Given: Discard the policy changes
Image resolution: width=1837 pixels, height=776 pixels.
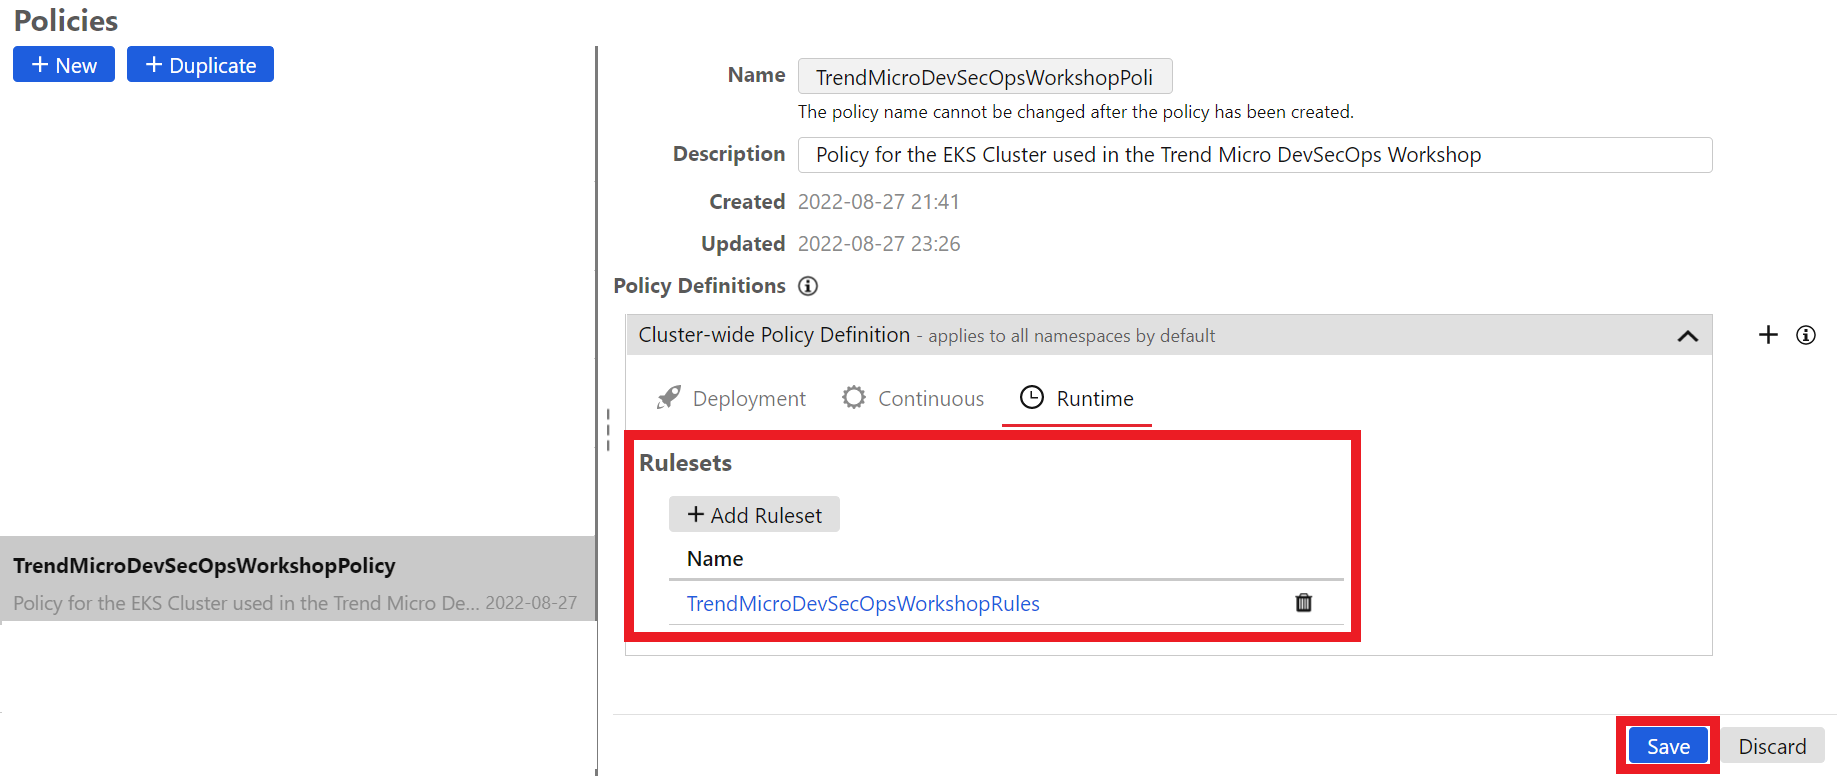Looking at the screenshot, I should [x=1772, y=746].
